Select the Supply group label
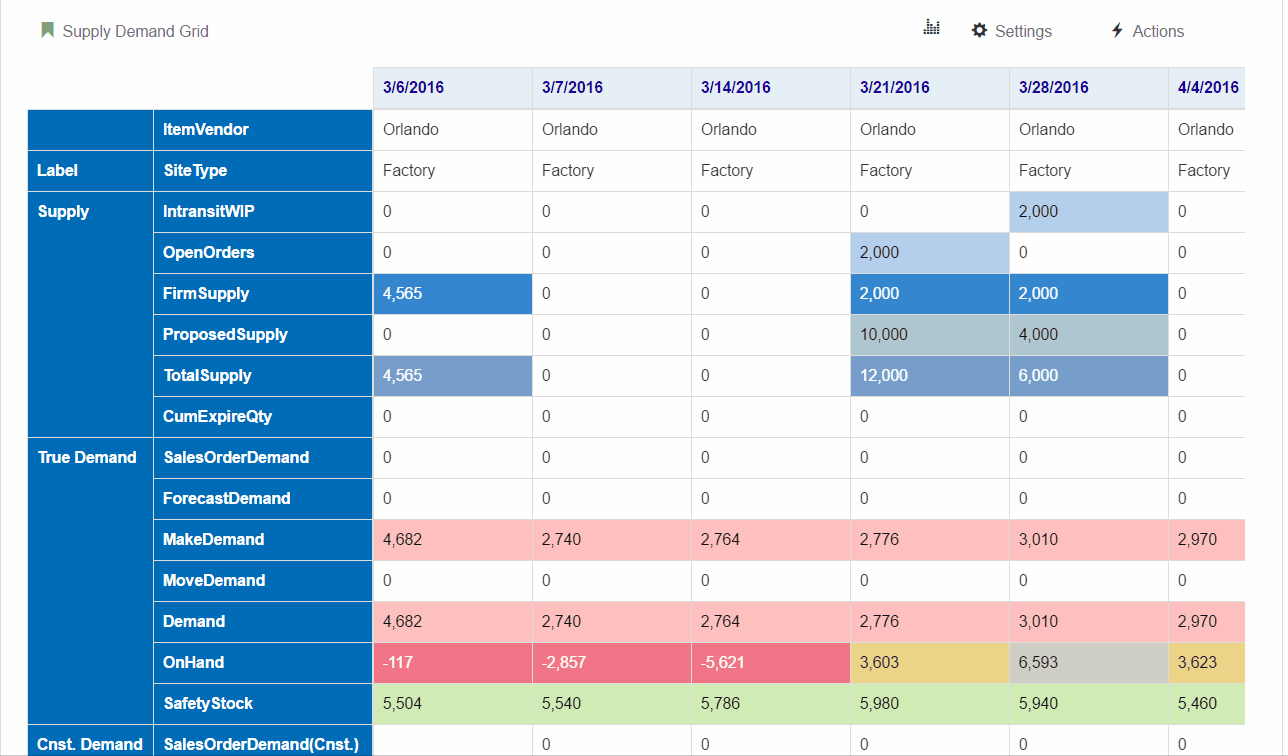 tap(63, 212)
